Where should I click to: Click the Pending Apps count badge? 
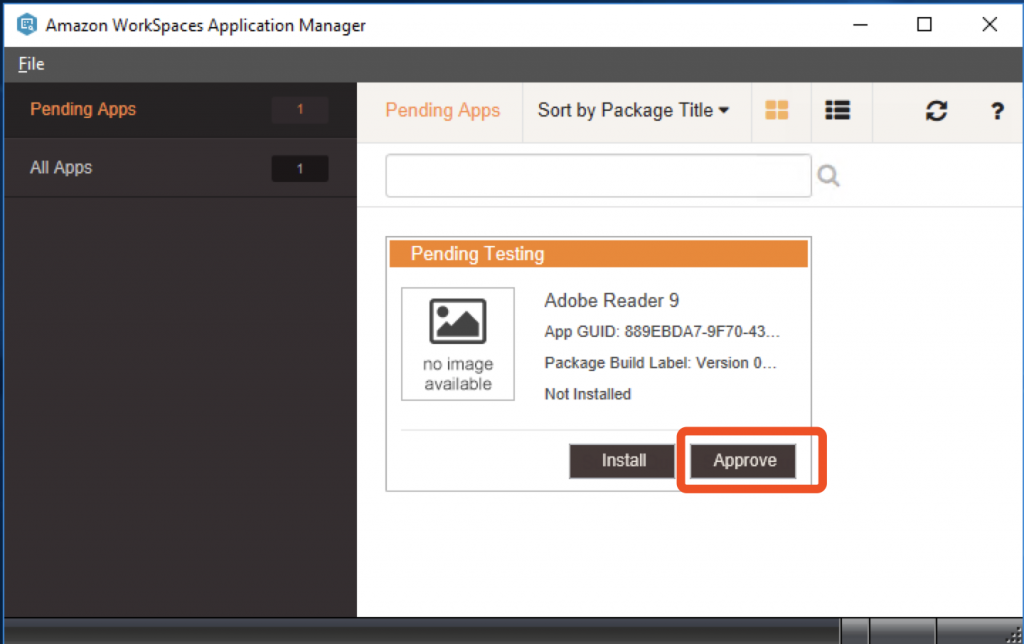point(300,110)
